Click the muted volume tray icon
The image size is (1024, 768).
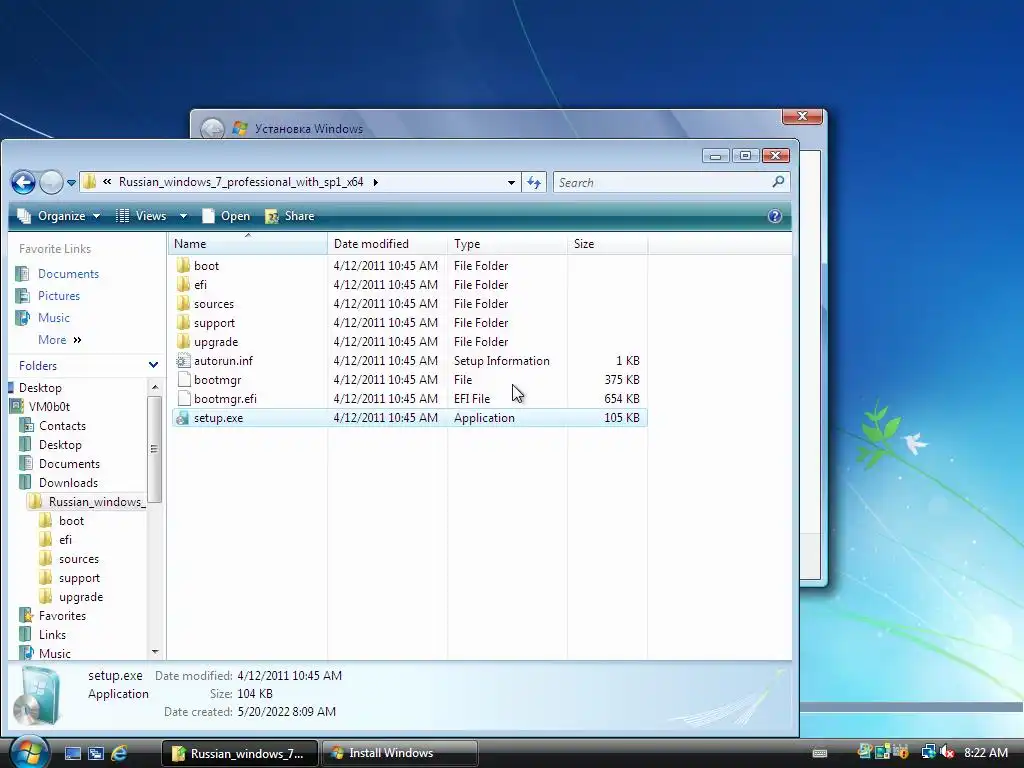[947, 752]
